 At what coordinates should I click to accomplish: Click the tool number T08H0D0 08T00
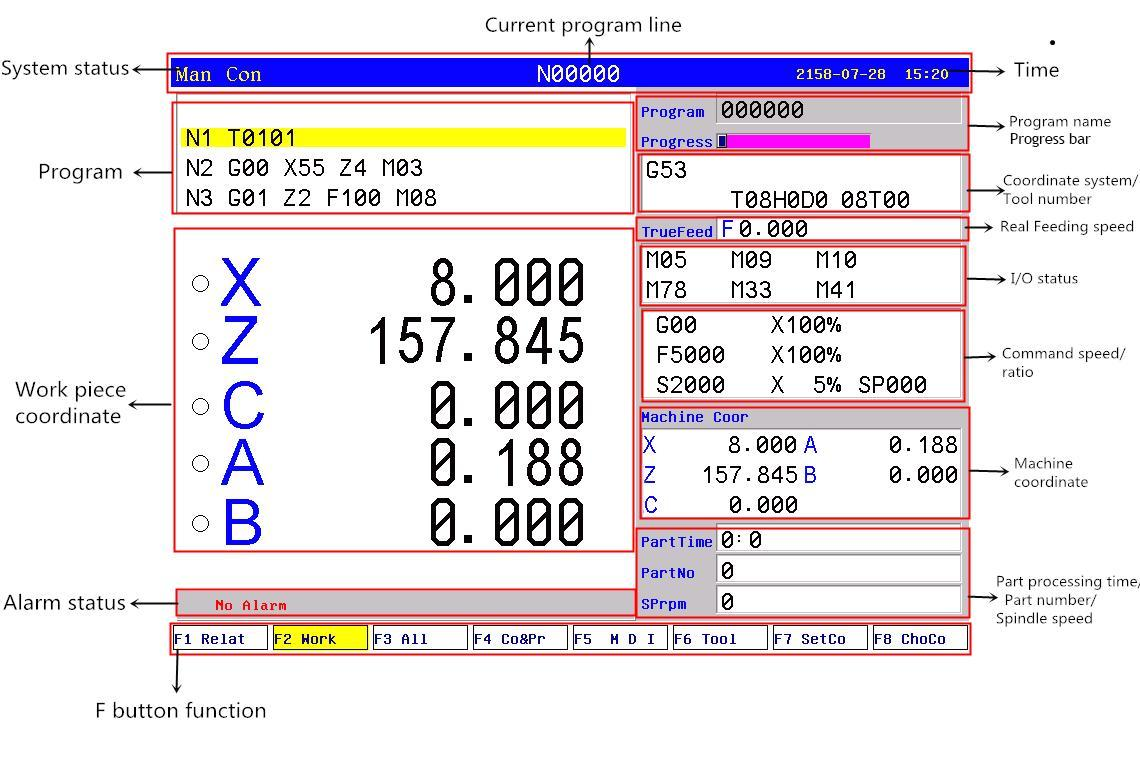coord(820,199)
